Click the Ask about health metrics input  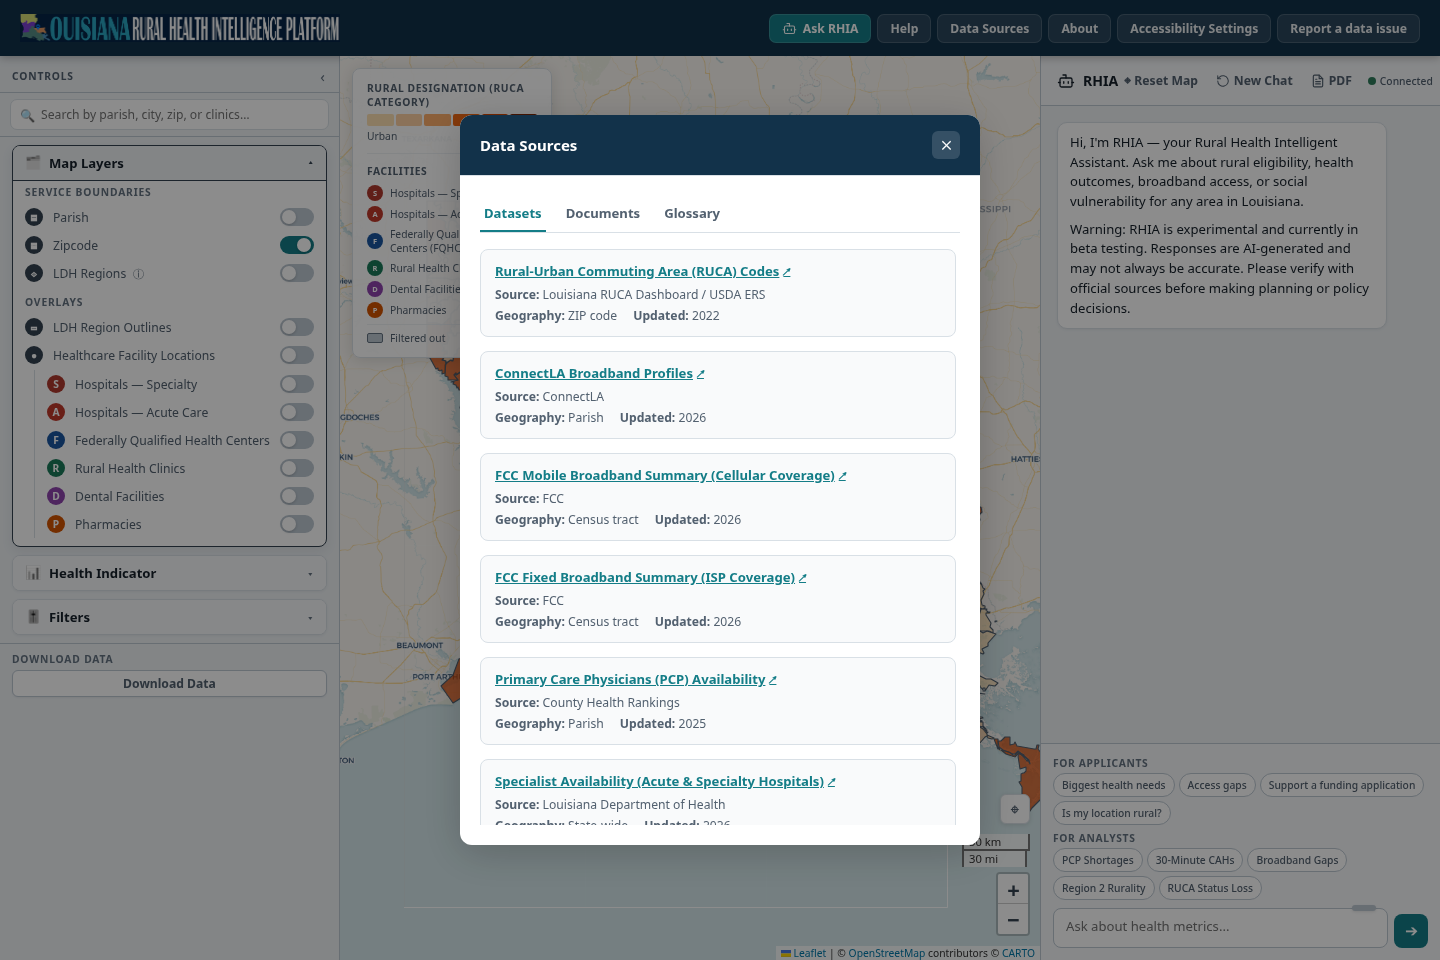[1220, 927]
